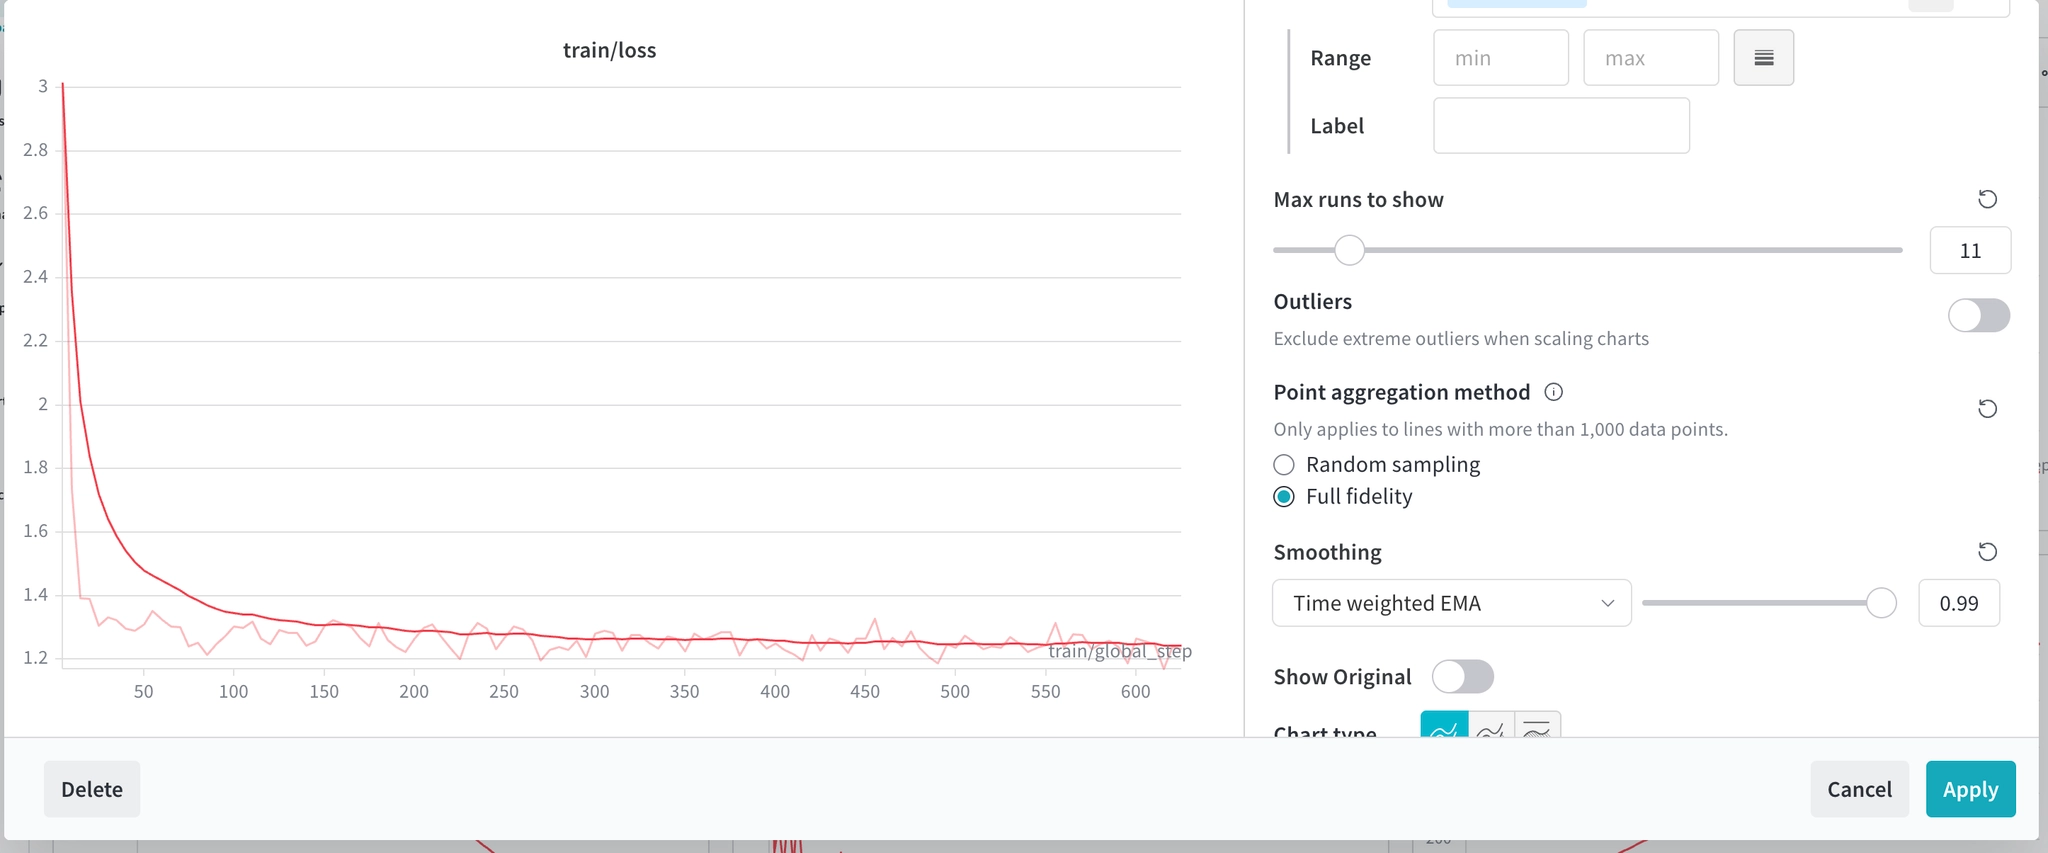The width and height of the screenshot is (2048, 853).
Task: Toggle the Outliers switch
Action: click(1978, 316)
